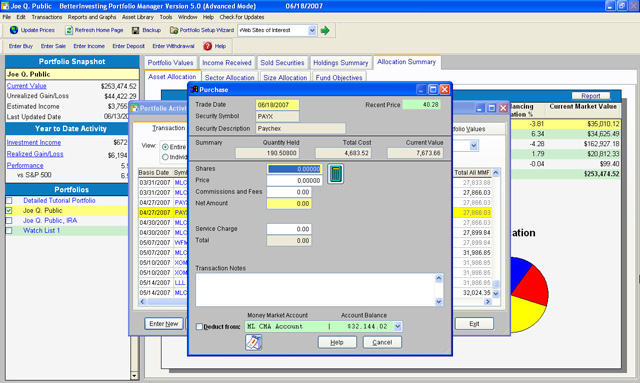The image size is (640, 383).
Task: Click Enter Buy toolbar button
Action: click(x=21, y=46)
